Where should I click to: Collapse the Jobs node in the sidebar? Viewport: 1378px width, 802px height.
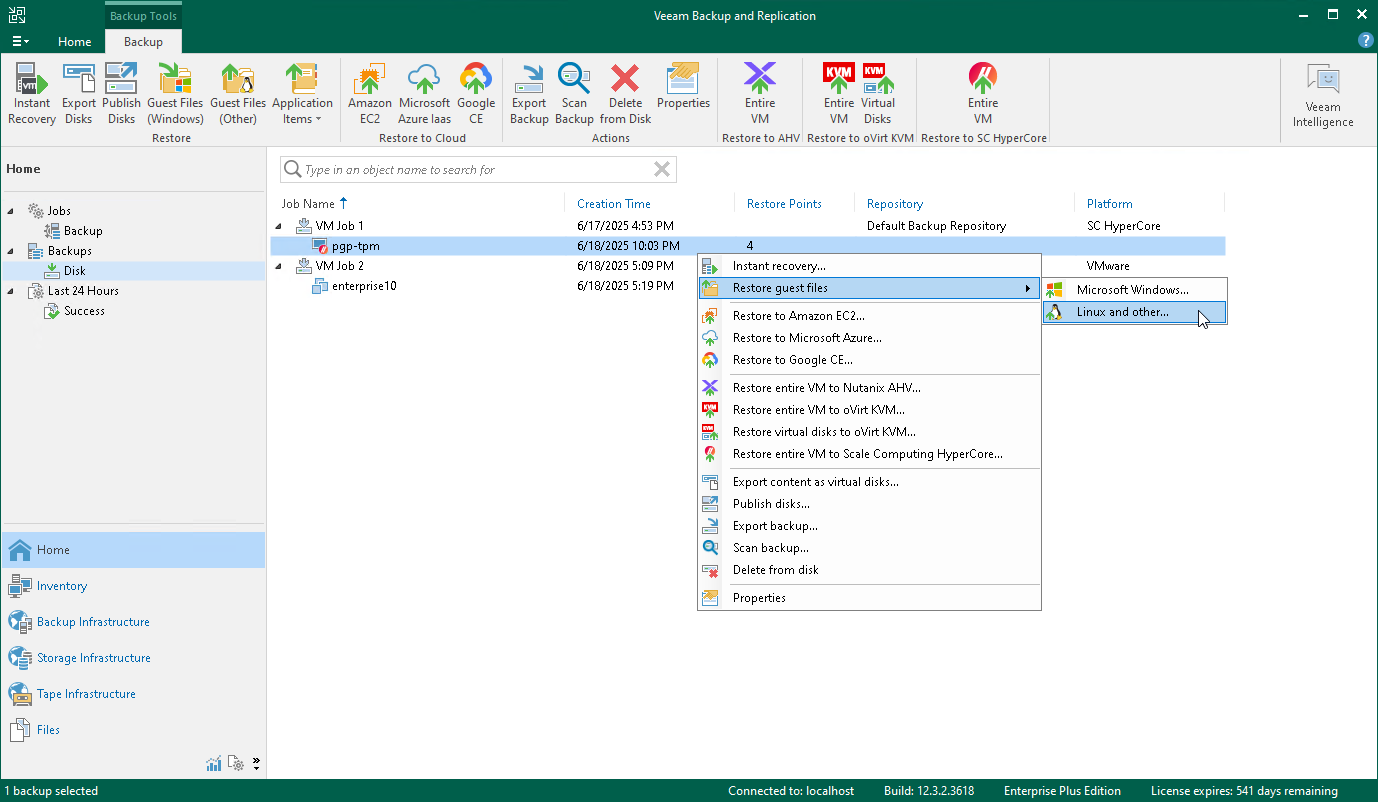coord(12,211)
